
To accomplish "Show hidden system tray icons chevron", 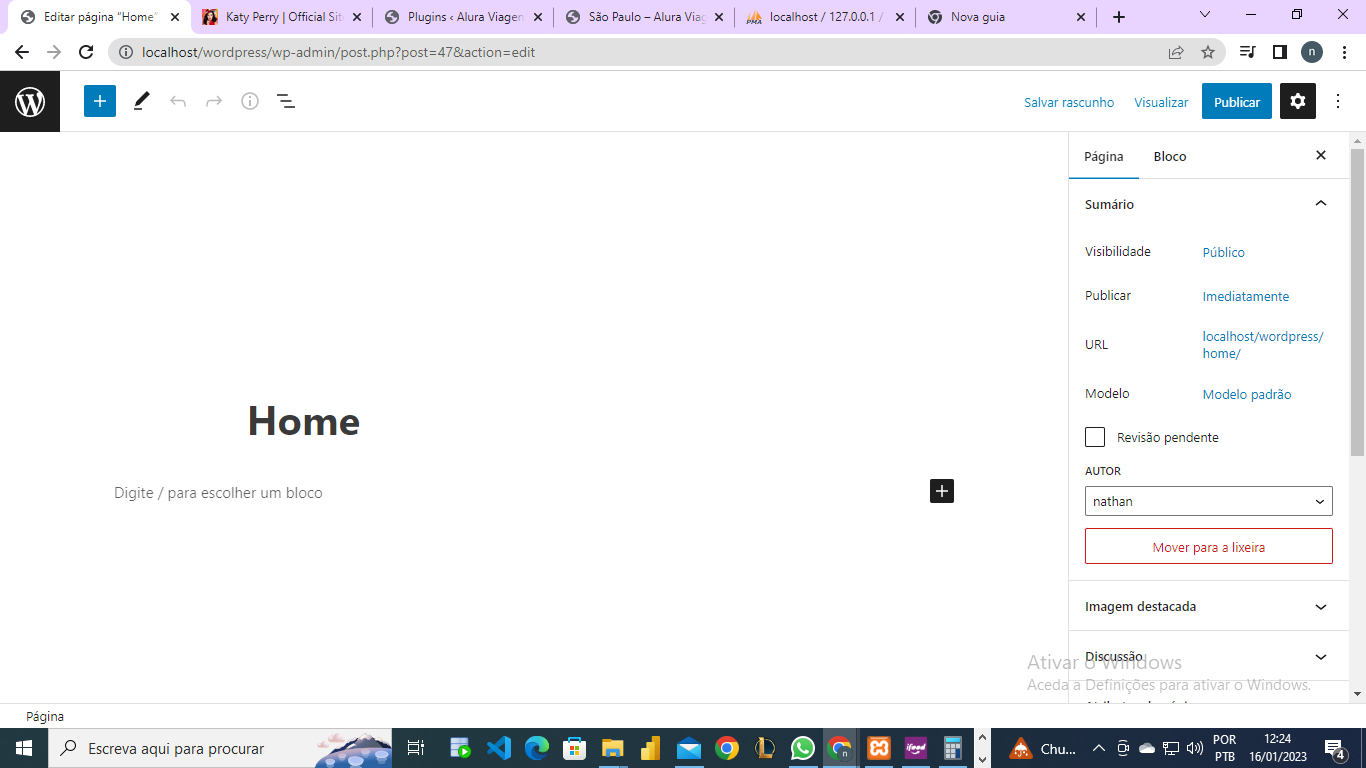I will point(1098,748).
